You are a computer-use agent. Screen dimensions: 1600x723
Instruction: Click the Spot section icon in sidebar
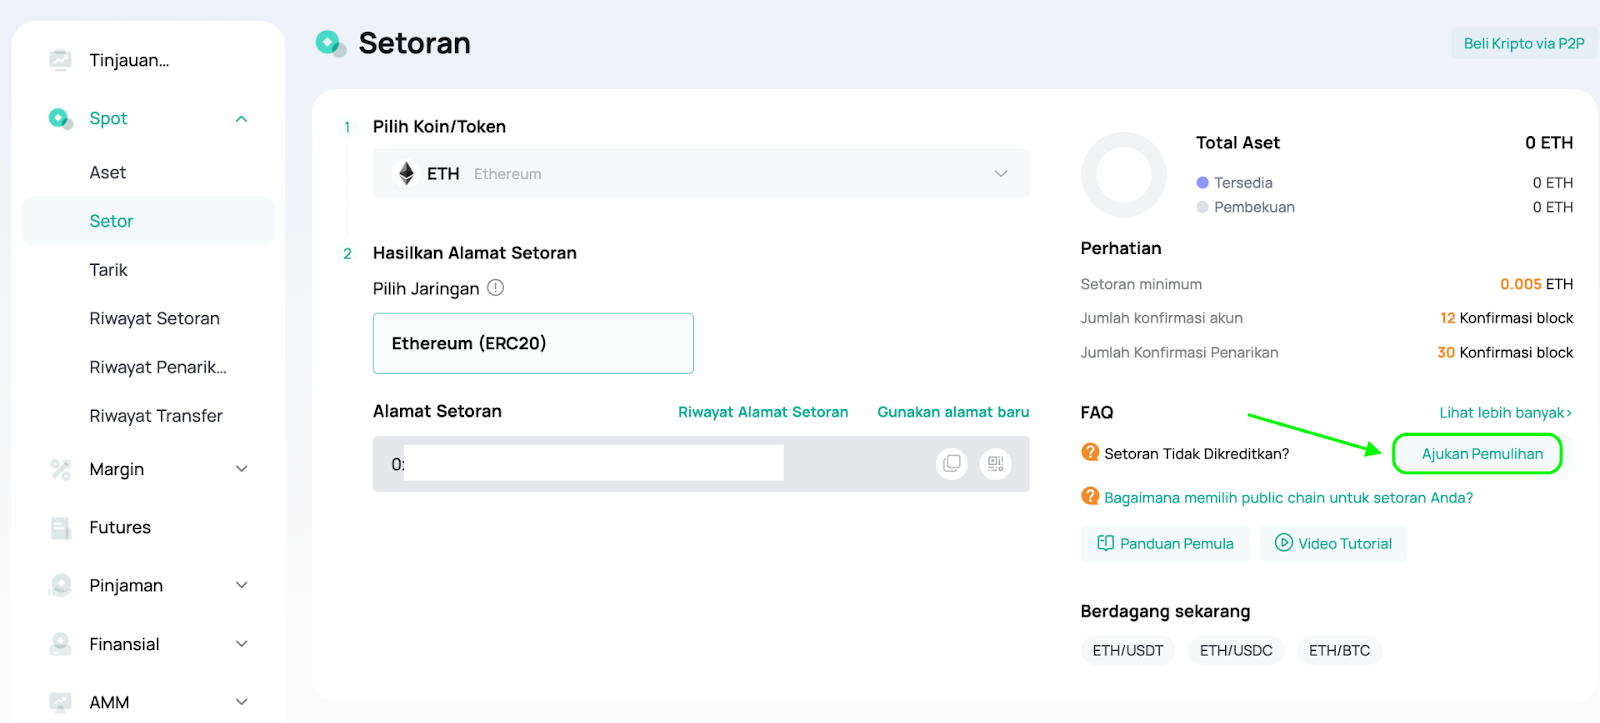[60, 119]
